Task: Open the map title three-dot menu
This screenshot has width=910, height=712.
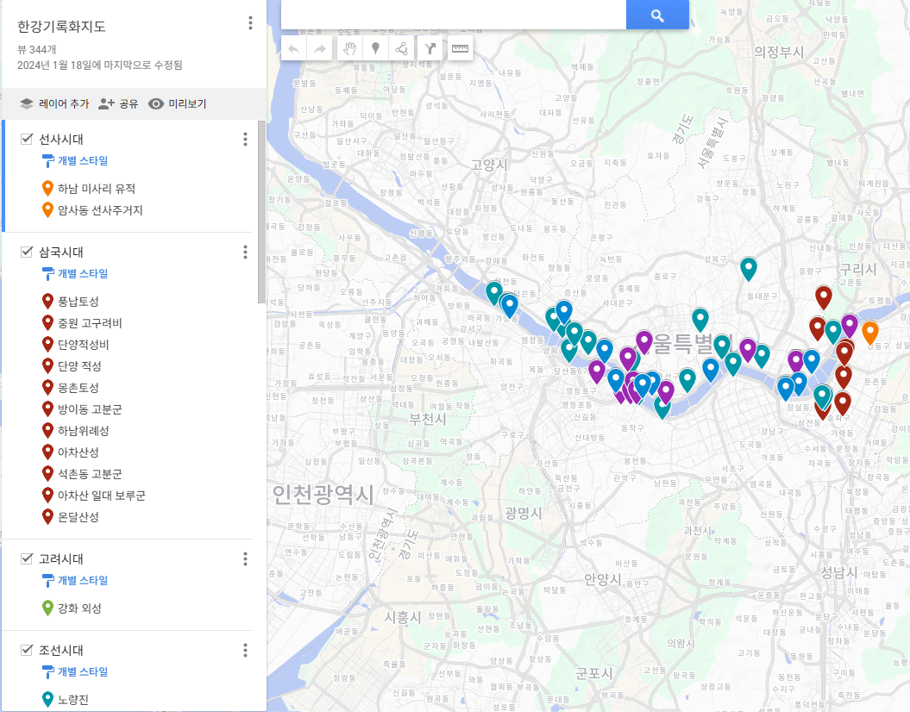Action: [x=250, y=23]
